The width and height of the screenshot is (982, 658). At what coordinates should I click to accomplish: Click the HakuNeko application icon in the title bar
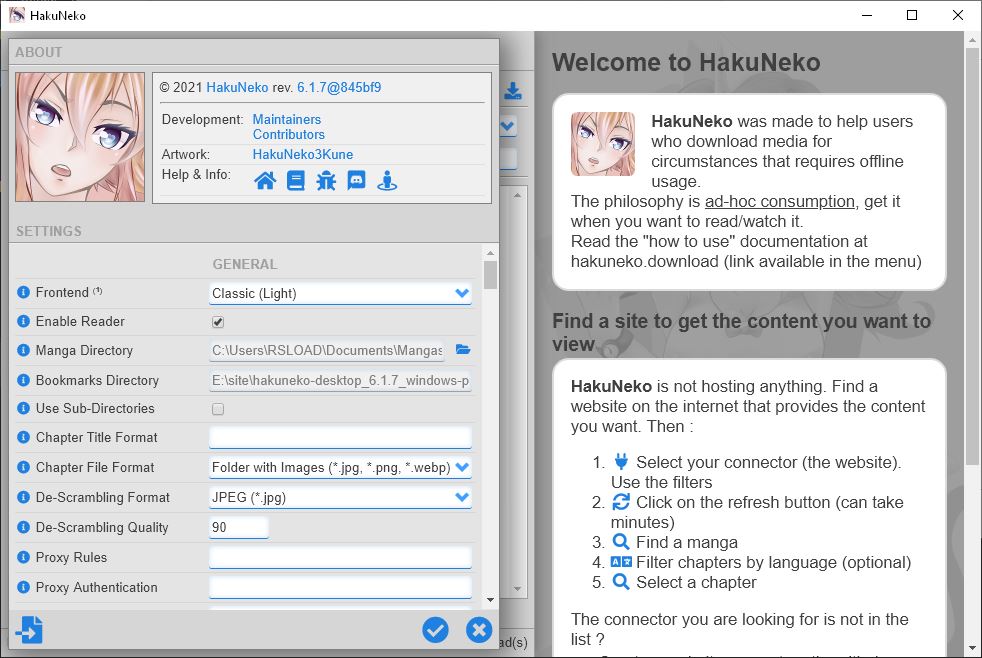17,15
